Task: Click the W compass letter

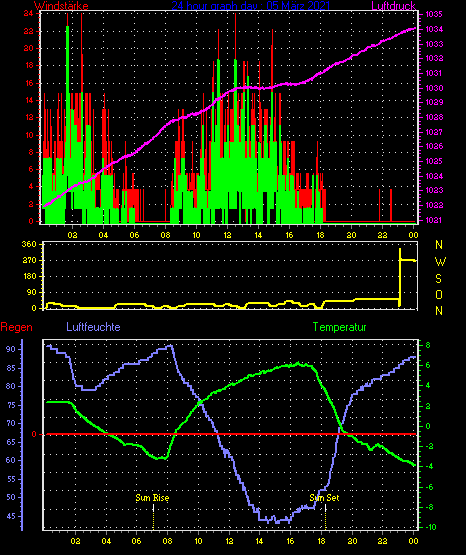Action: [440, 262]
